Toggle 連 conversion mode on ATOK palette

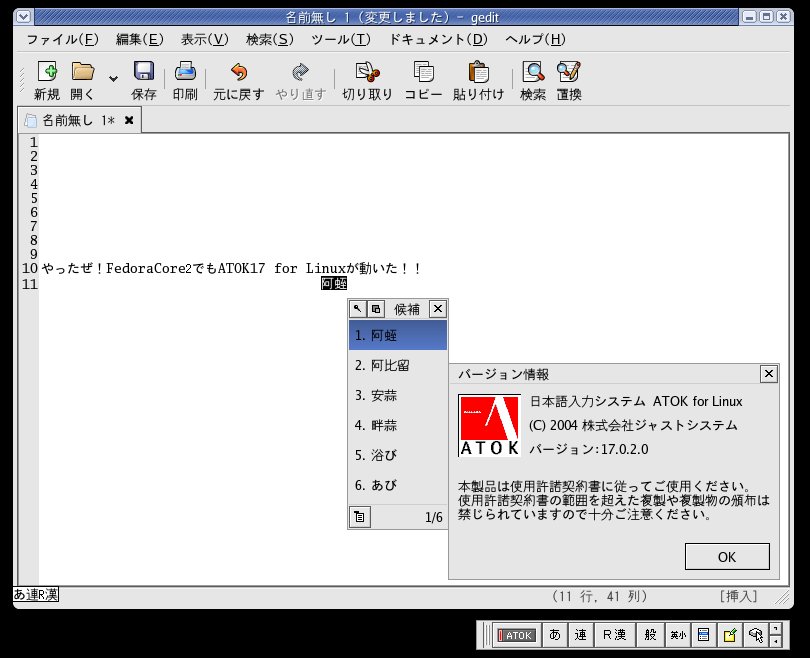click(581, 635)
